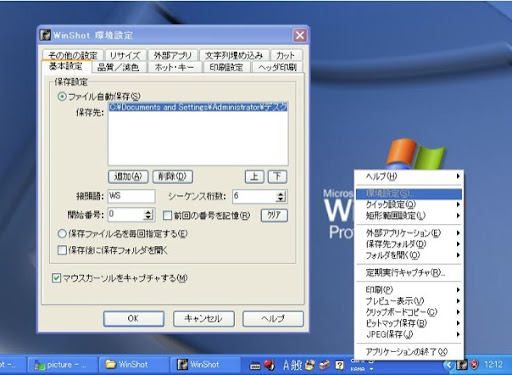Click the 般 conversion mode icon
Screen dimensions: 512x375
coord(296,365)
